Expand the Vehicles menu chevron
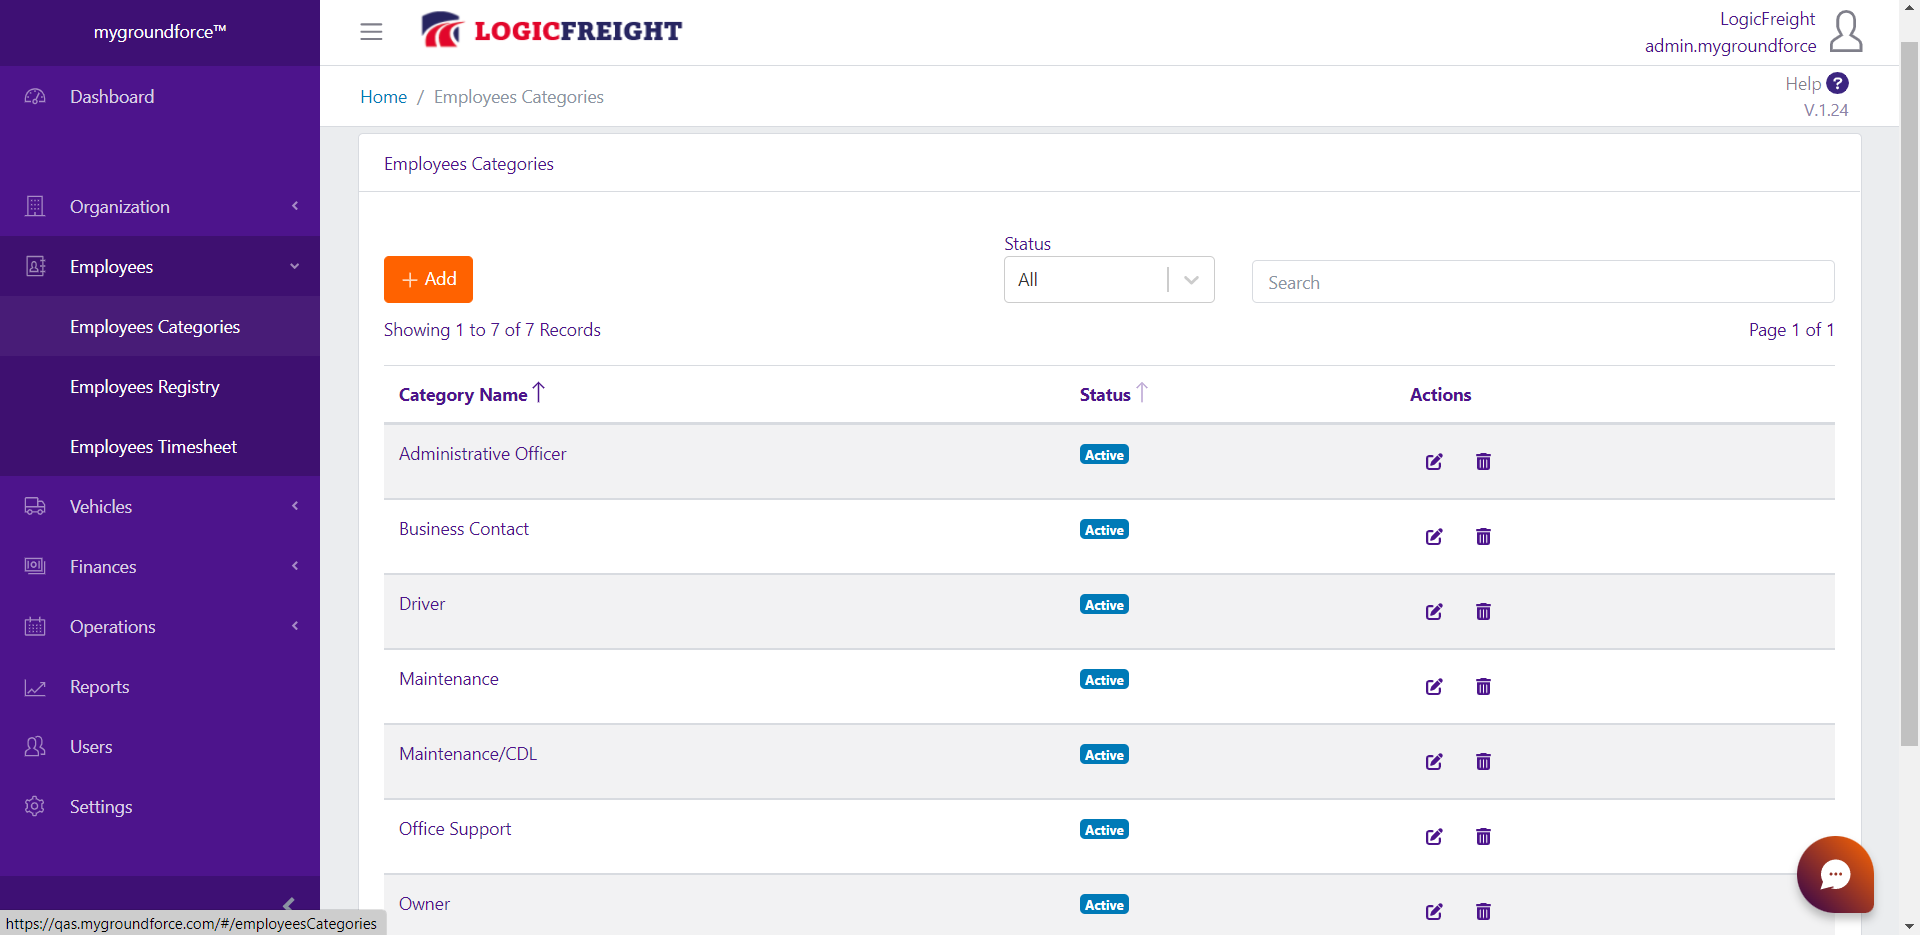 [295, 506]
